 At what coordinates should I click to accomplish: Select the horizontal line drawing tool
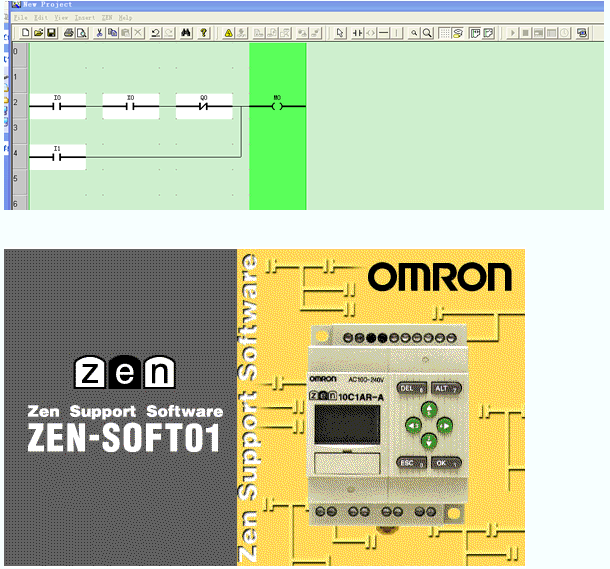tap(384, 33)
